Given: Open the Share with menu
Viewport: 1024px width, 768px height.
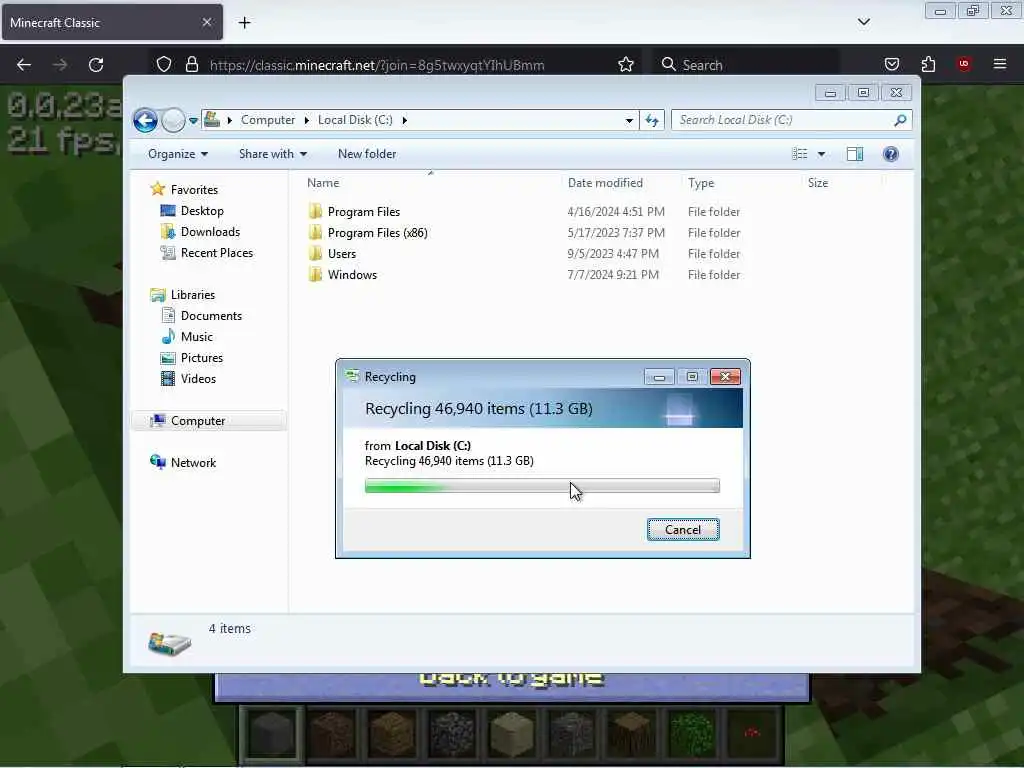Looking at the screenshot, I should 272,154.
